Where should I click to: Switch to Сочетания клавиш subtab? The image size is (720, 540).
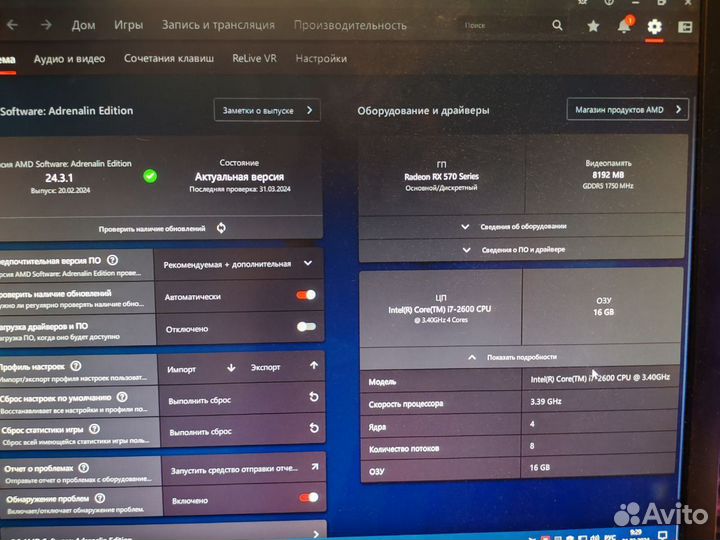click(169, 58)
